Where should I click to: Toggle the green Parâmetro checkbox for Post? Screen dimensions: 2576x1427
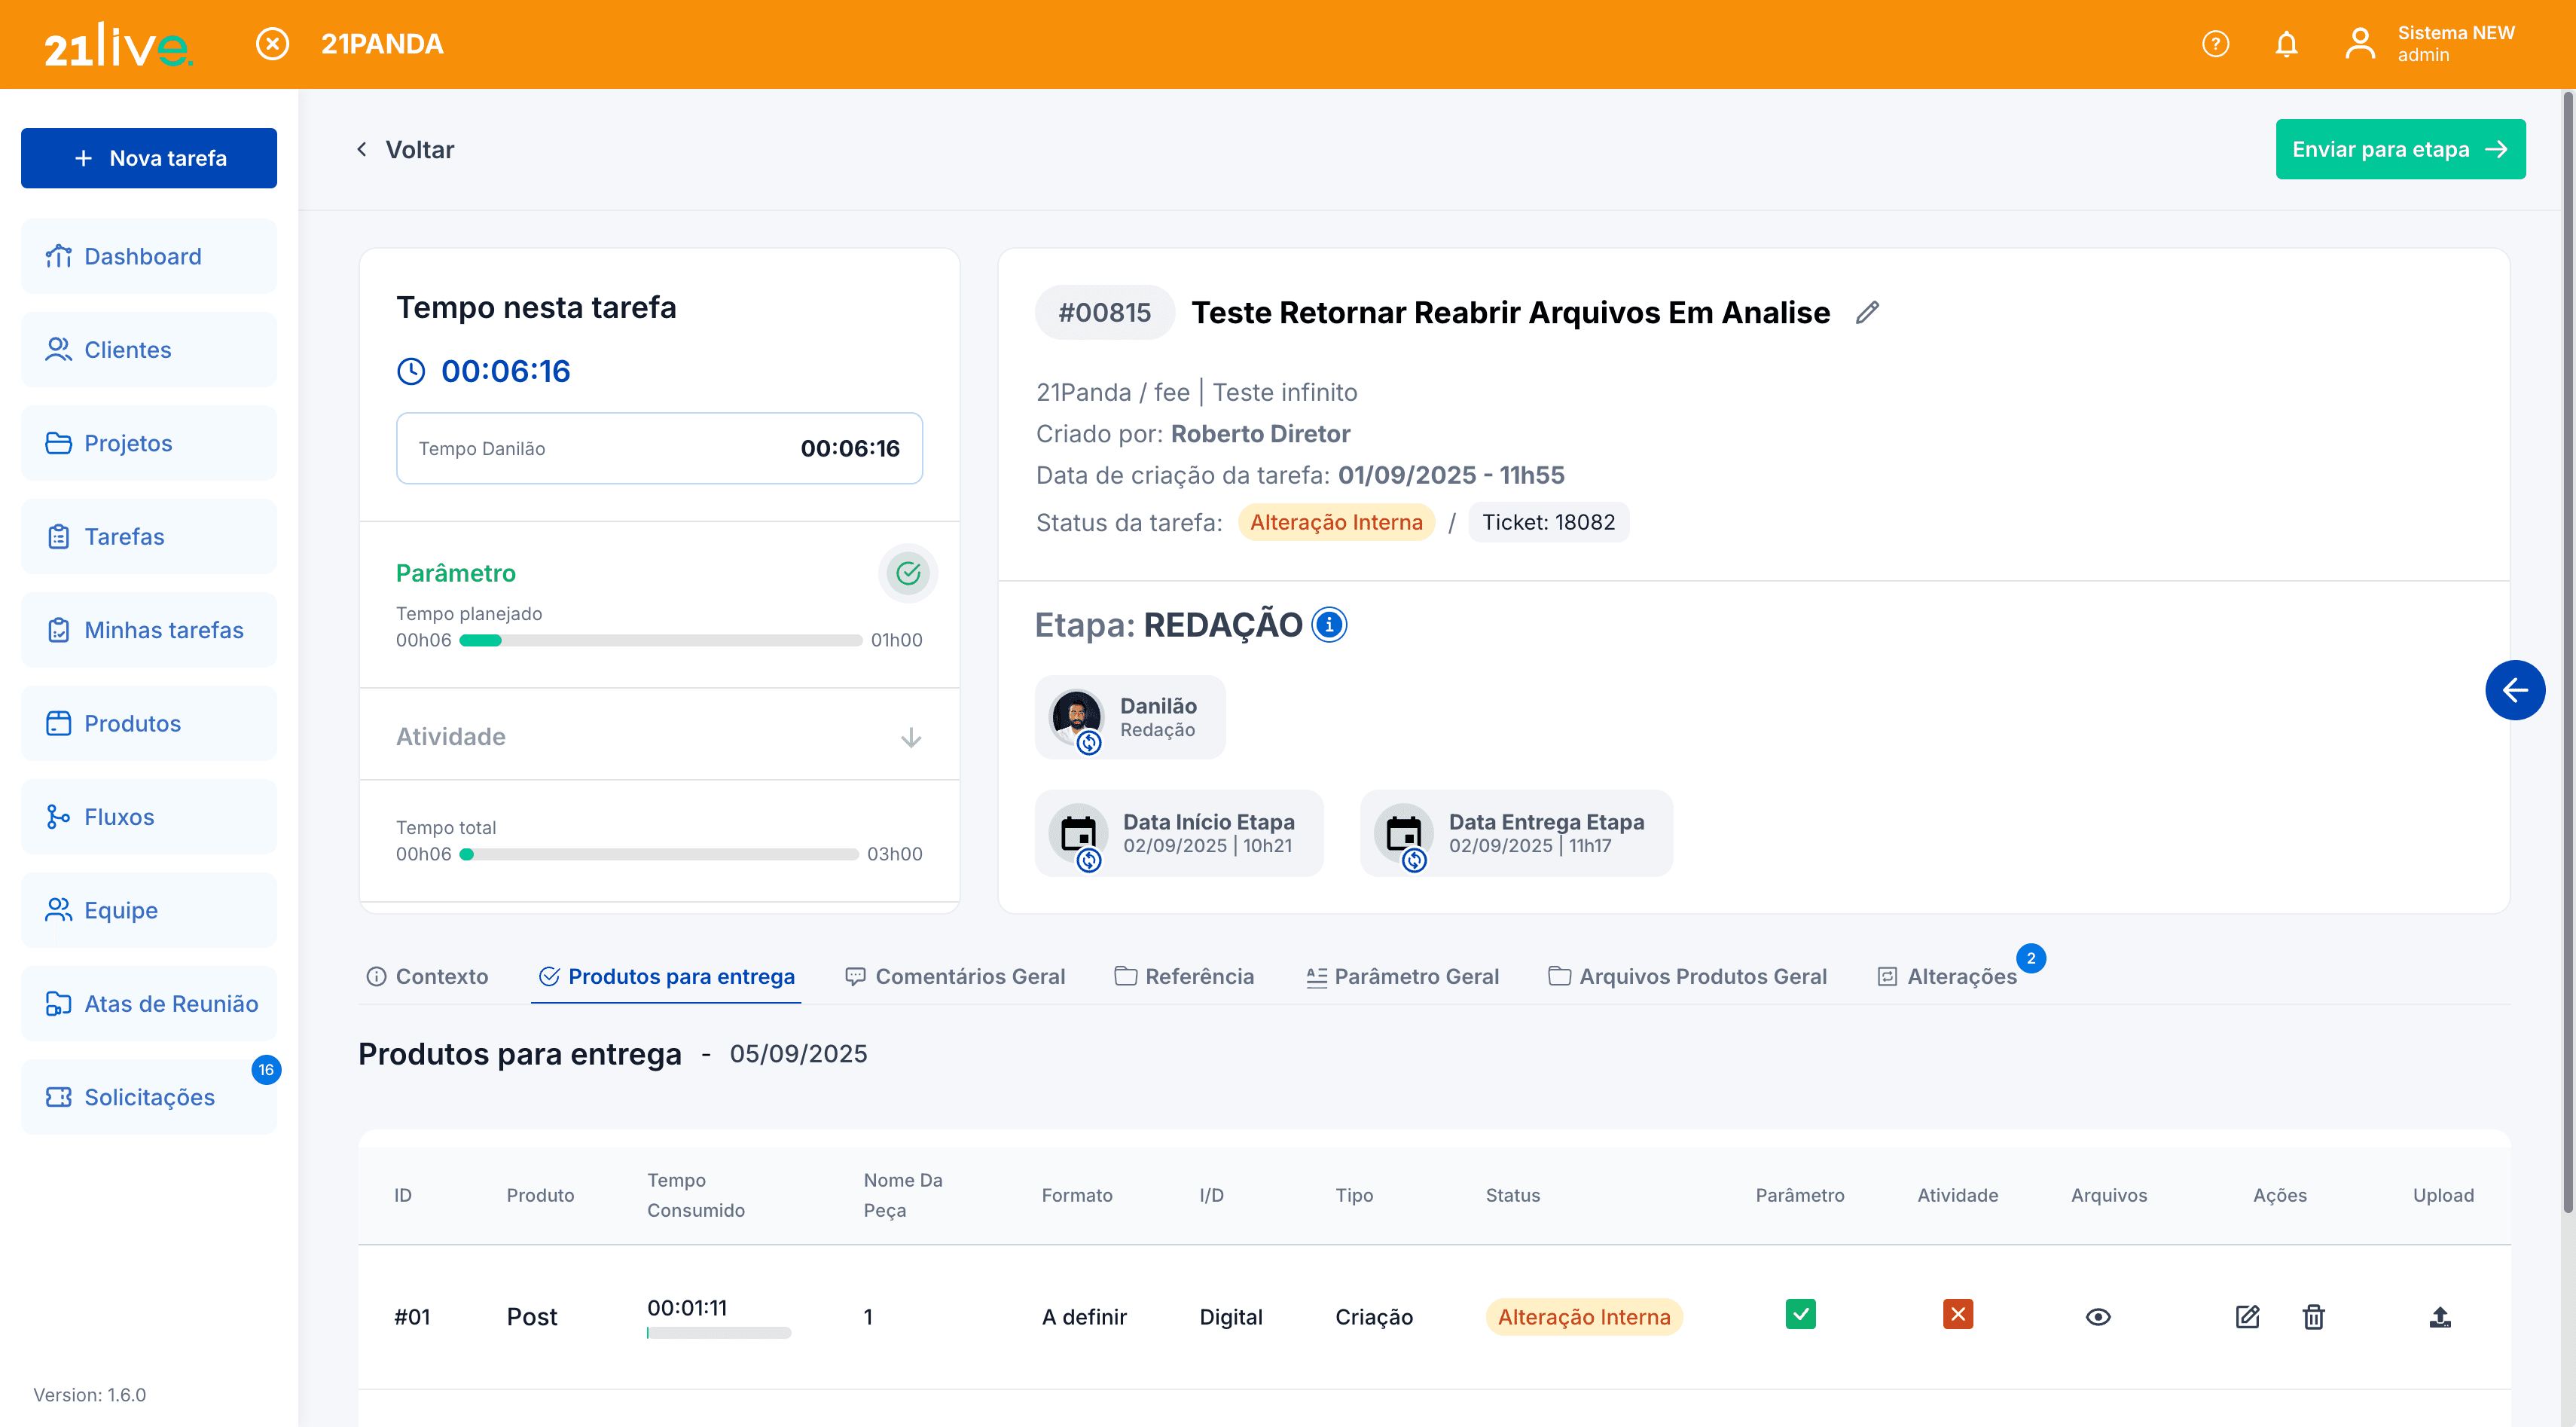(x=1800, y=1314)
